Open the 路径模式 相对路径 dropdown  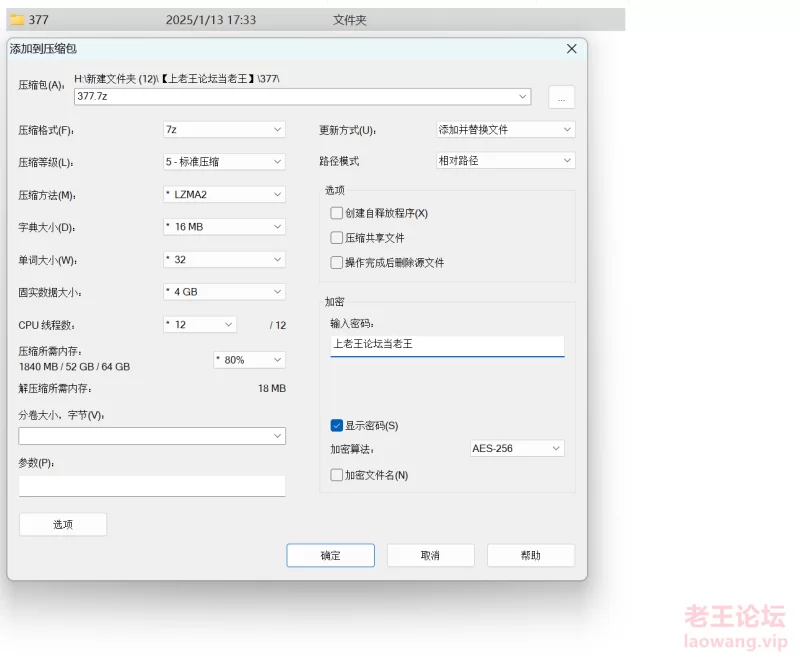[506, 161]
